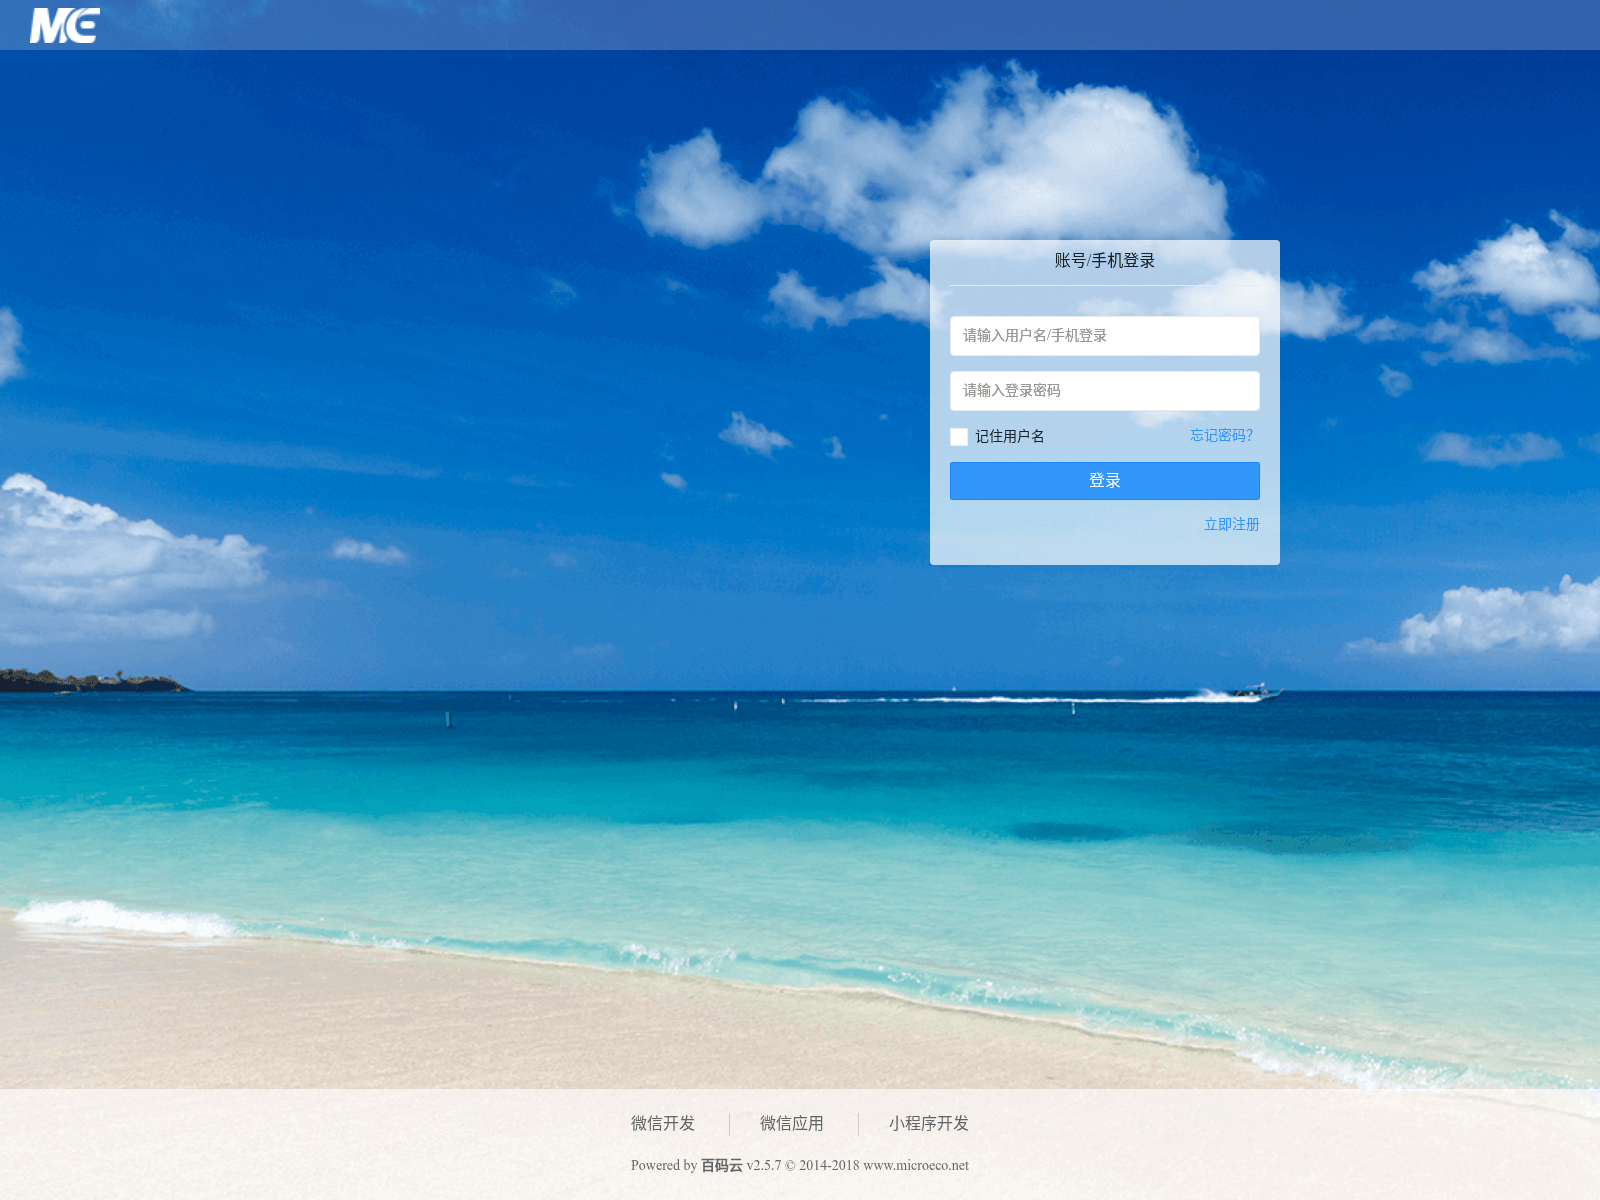This screenshot has width=1600, height=1200.
Task: Focus the 请输入用户名/手机登录 username field
Action: (x=1104, y=336)
